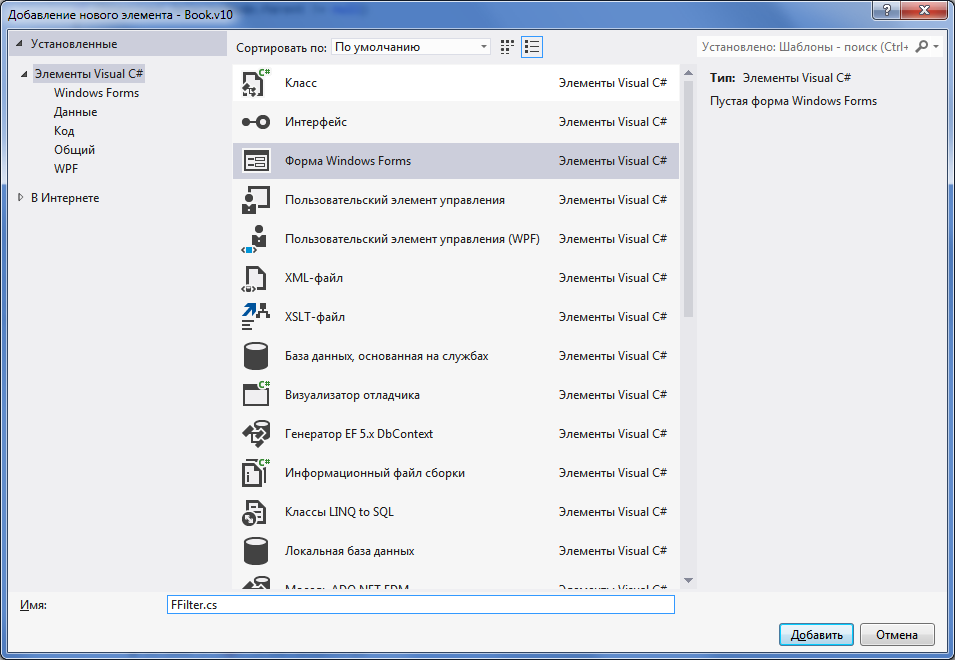Select the Классы LINQ to SQL icon

(x=256, y=512)
